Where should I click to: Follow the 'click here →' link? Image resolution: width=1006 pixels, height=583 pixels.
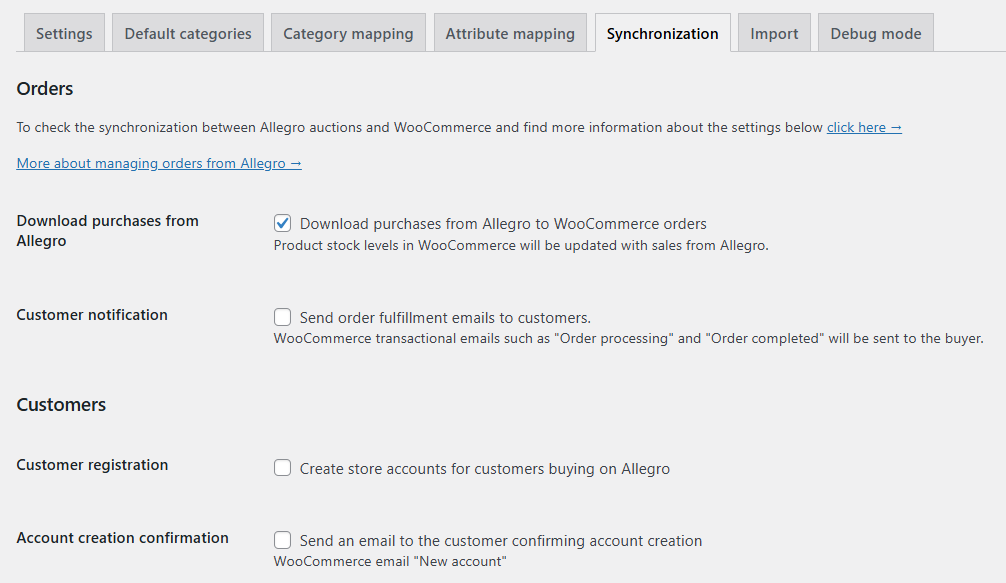click(864, 128)
